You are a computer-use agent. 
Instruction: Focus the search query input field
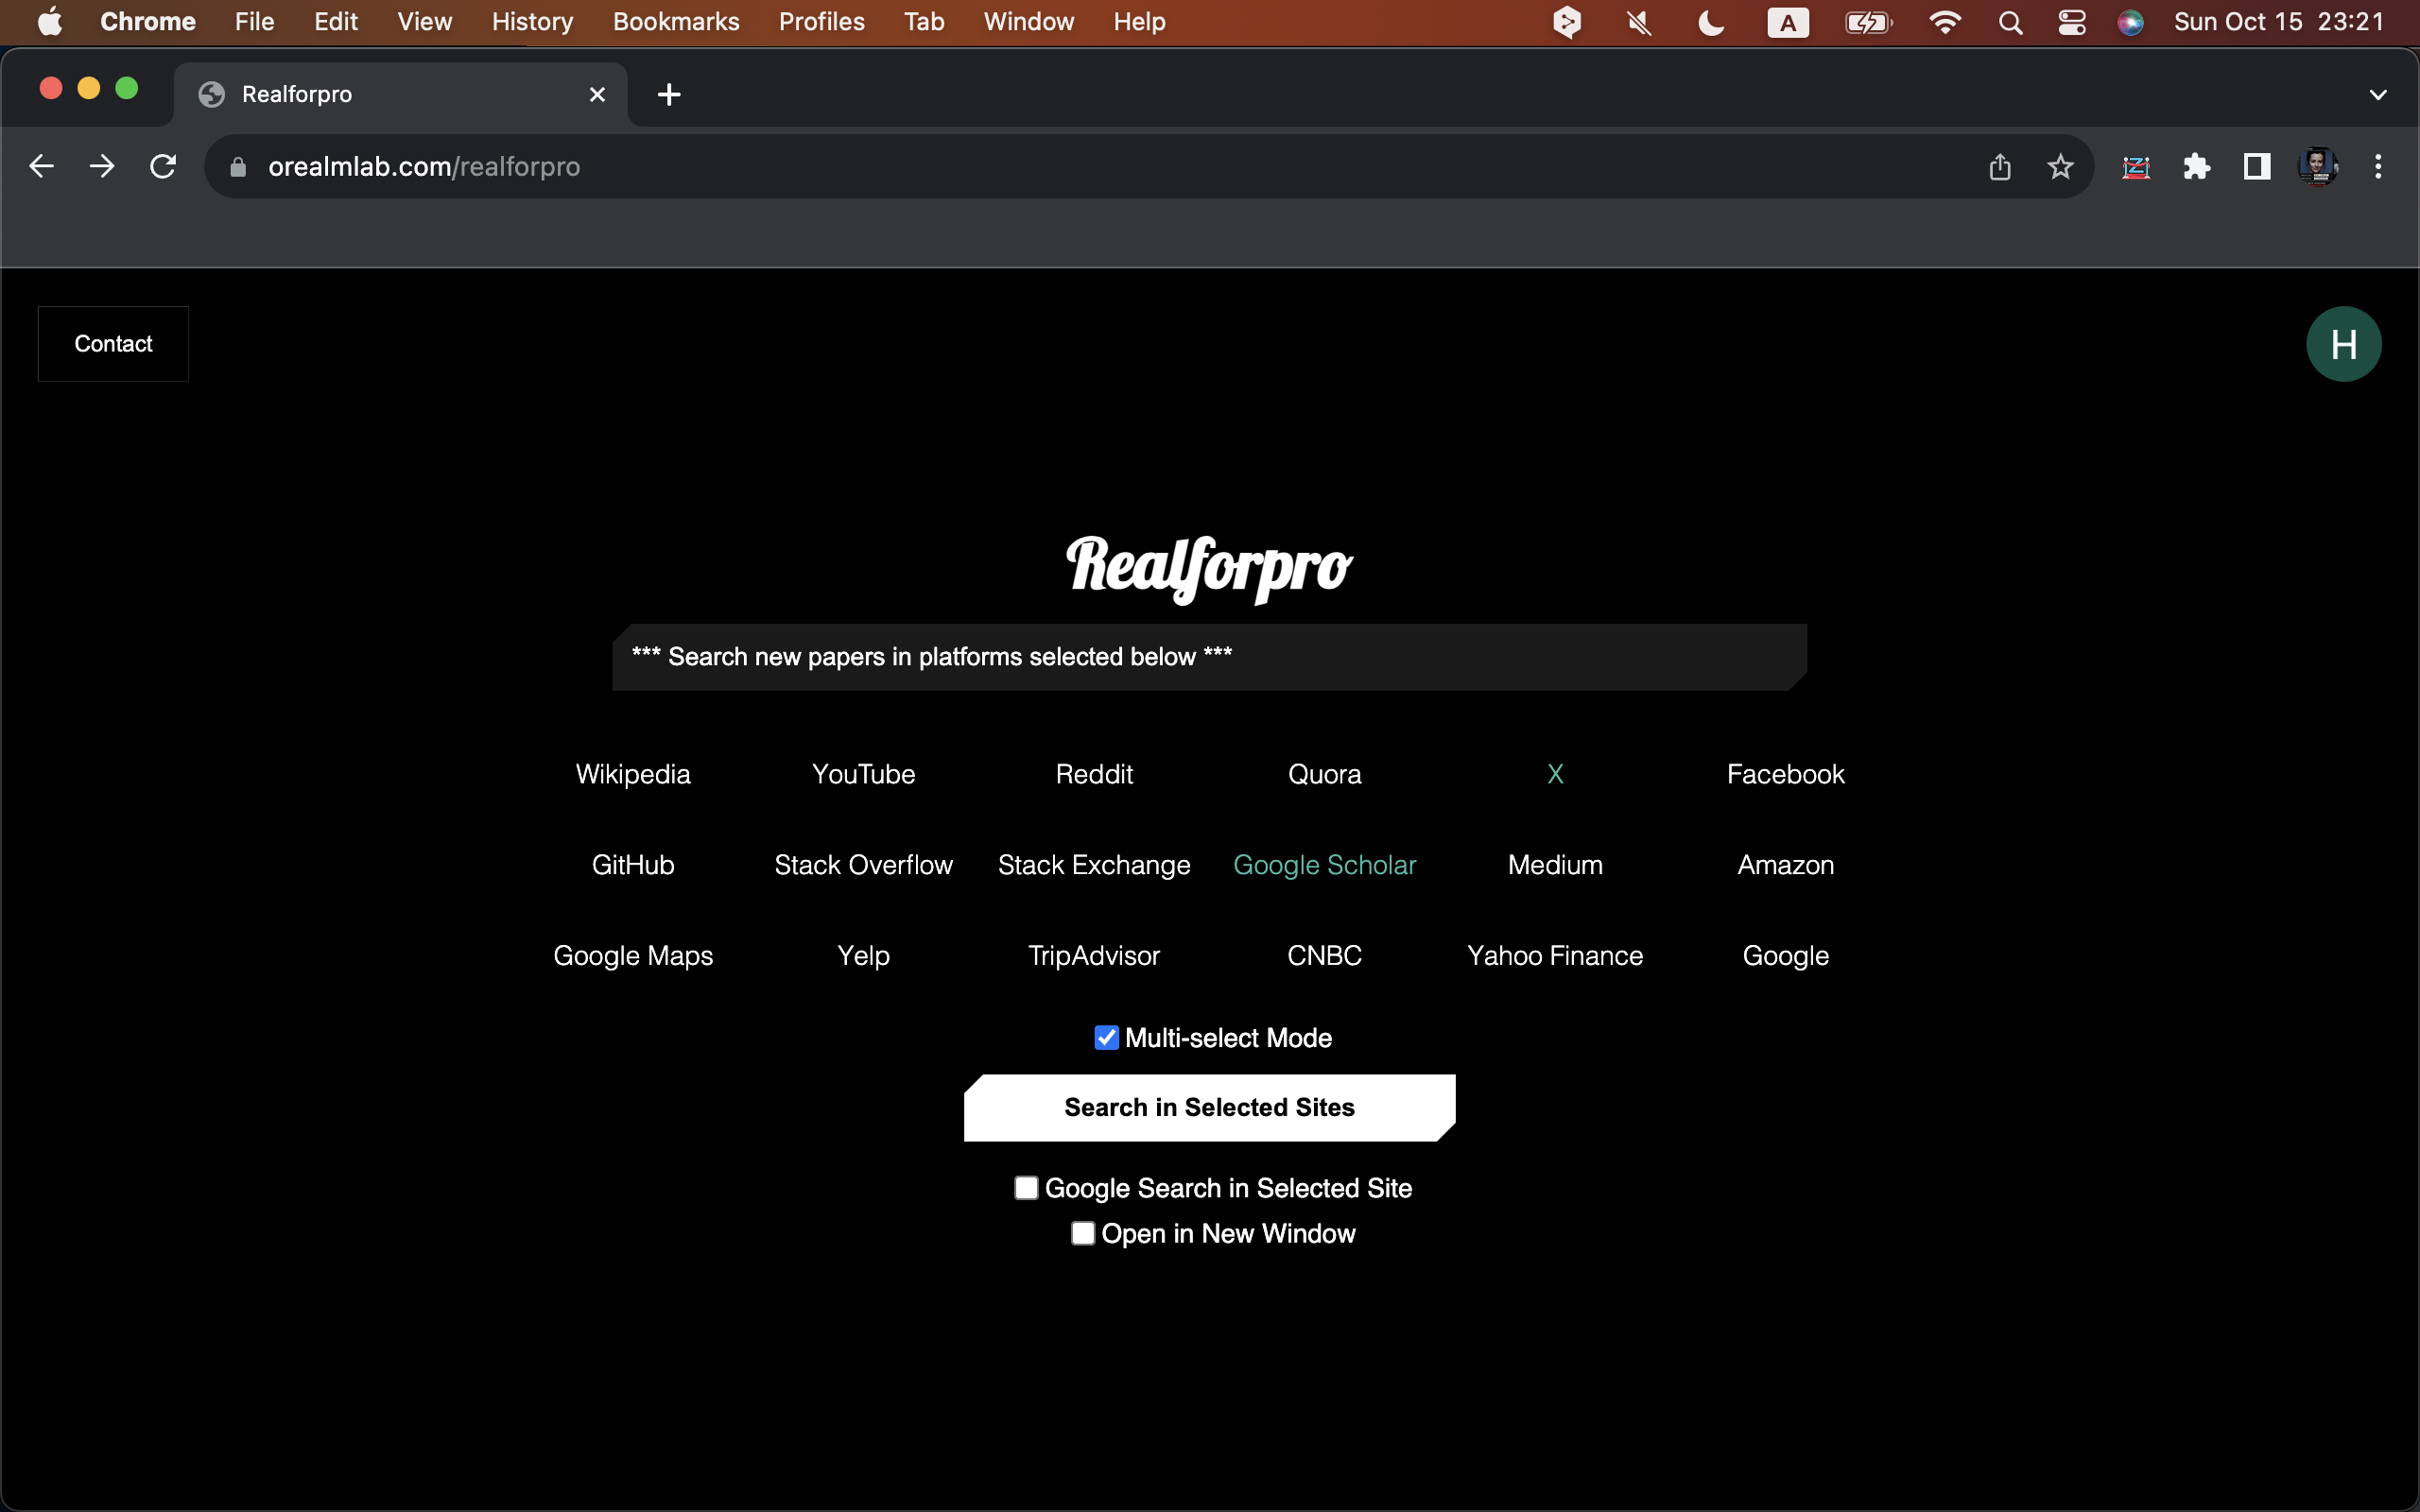(x=1209, y=657)
